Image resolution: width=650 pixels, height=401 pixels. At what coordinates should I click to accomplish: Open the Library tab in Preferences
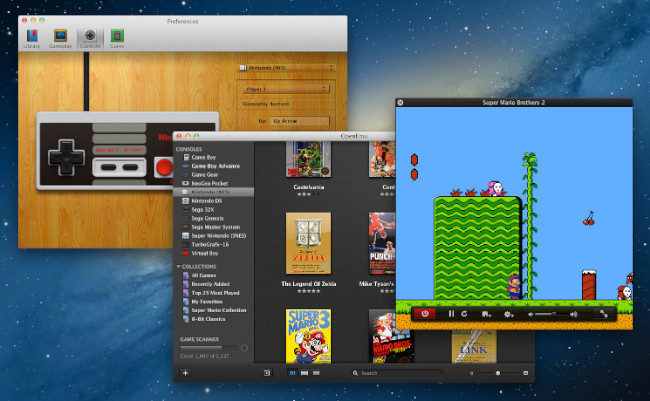tap(32, 39)
